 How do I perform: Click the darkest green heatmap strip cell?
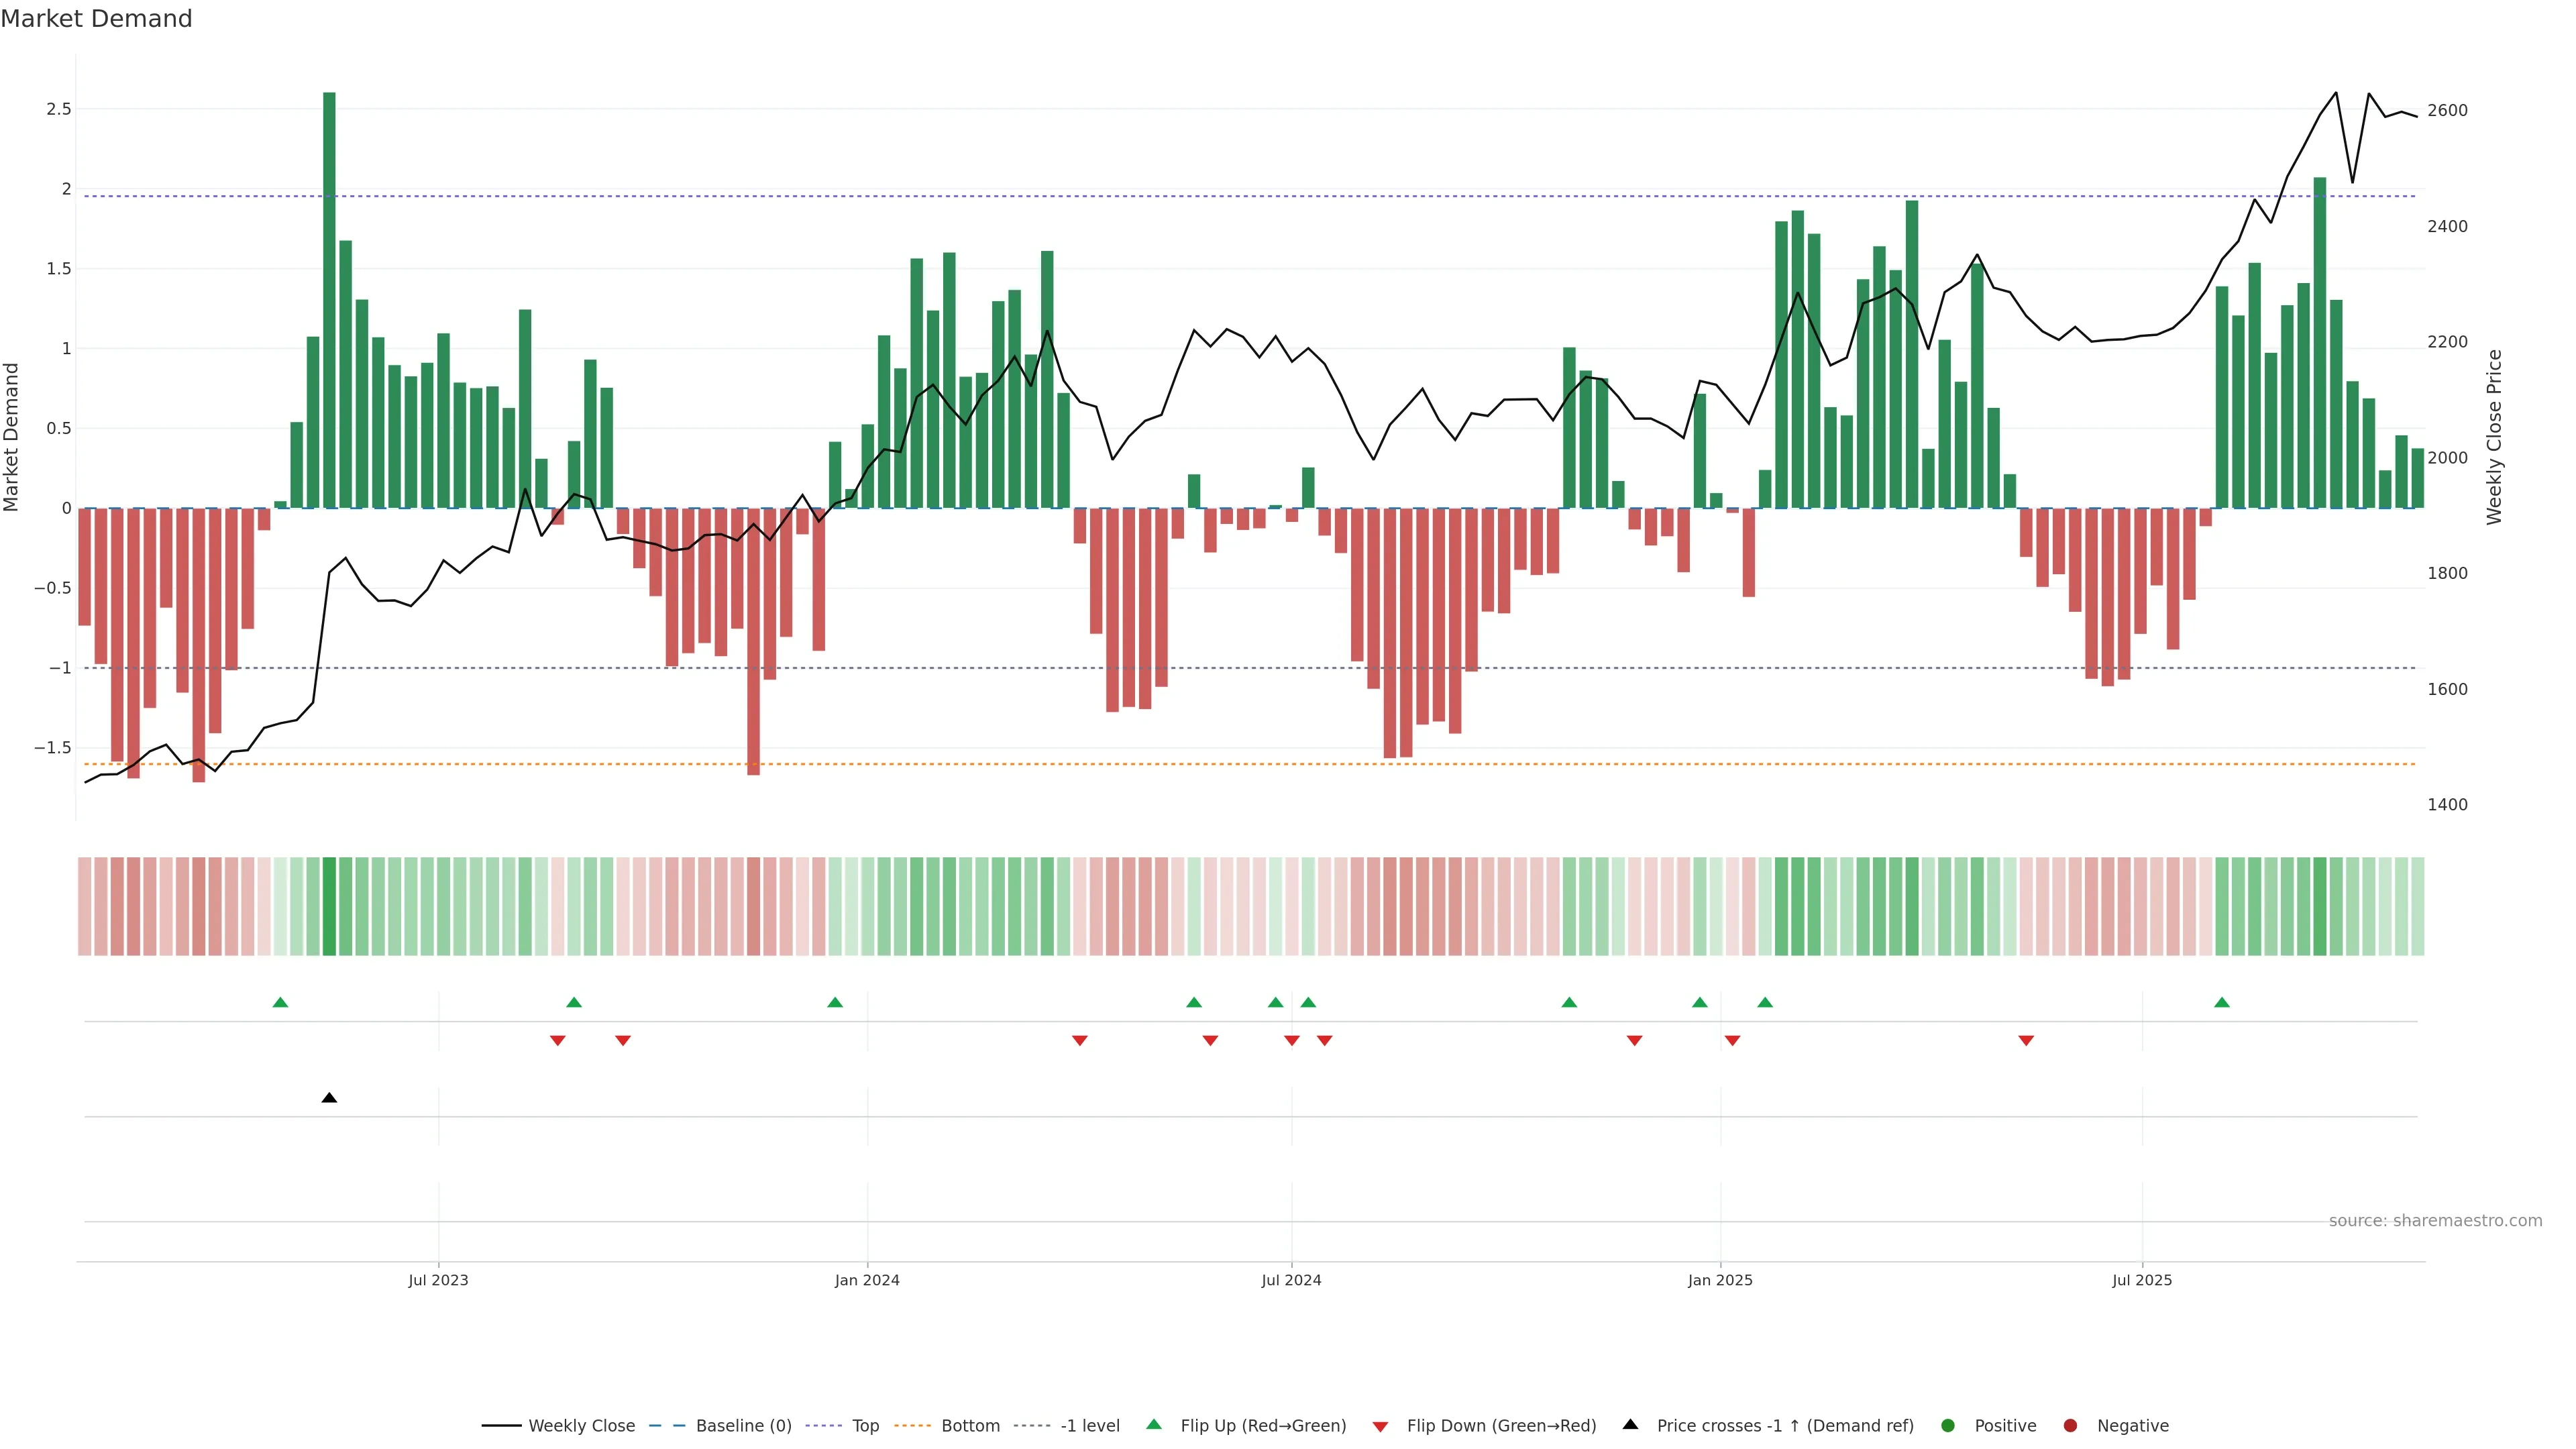[x=329, y=906]
